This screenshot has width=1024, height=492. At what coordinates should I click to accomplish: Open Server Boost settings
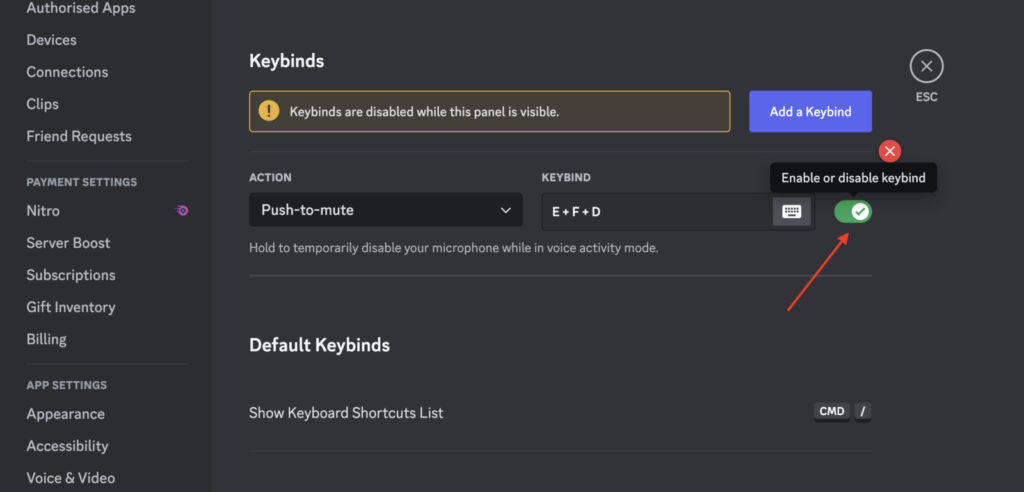[x=69, y=242]
